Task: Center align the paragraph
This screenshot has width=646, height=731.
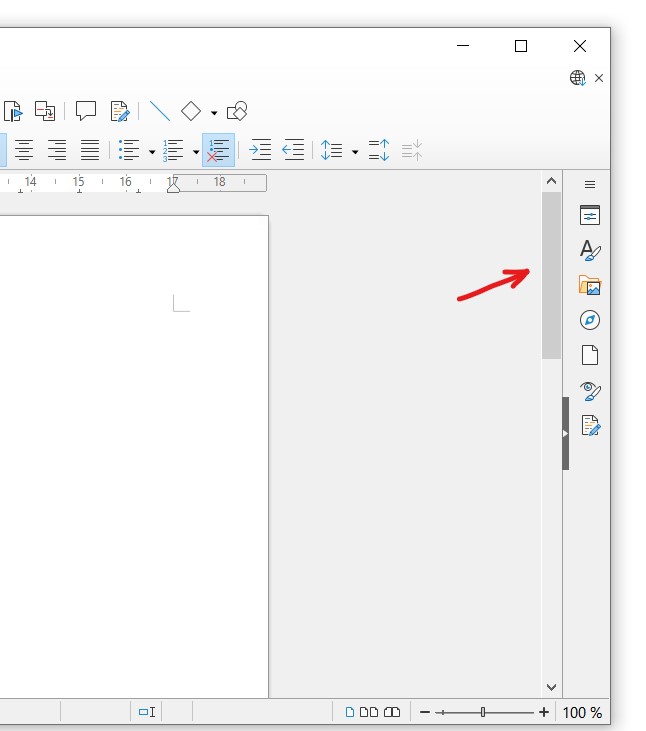Action: point(24,150)
